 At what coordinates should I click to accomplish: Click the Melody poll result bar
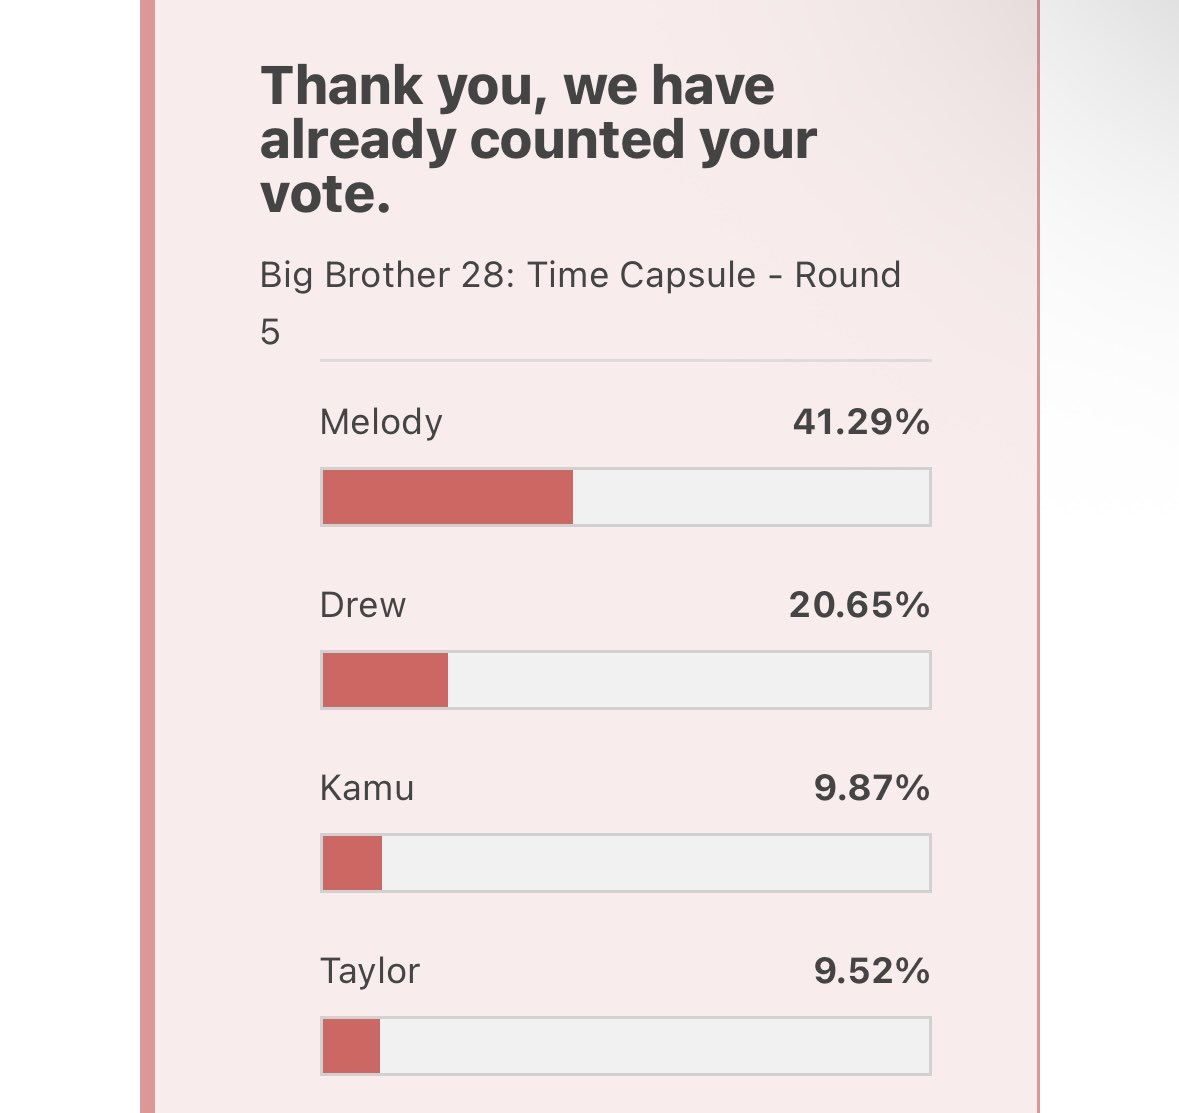(626, 497)
